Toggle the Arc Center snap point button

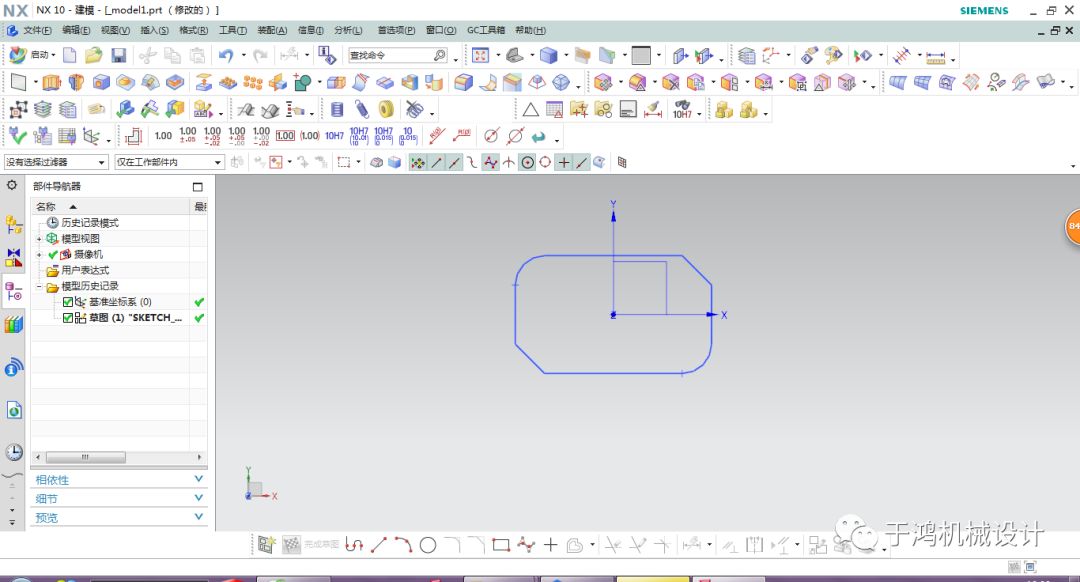point(527,163)
